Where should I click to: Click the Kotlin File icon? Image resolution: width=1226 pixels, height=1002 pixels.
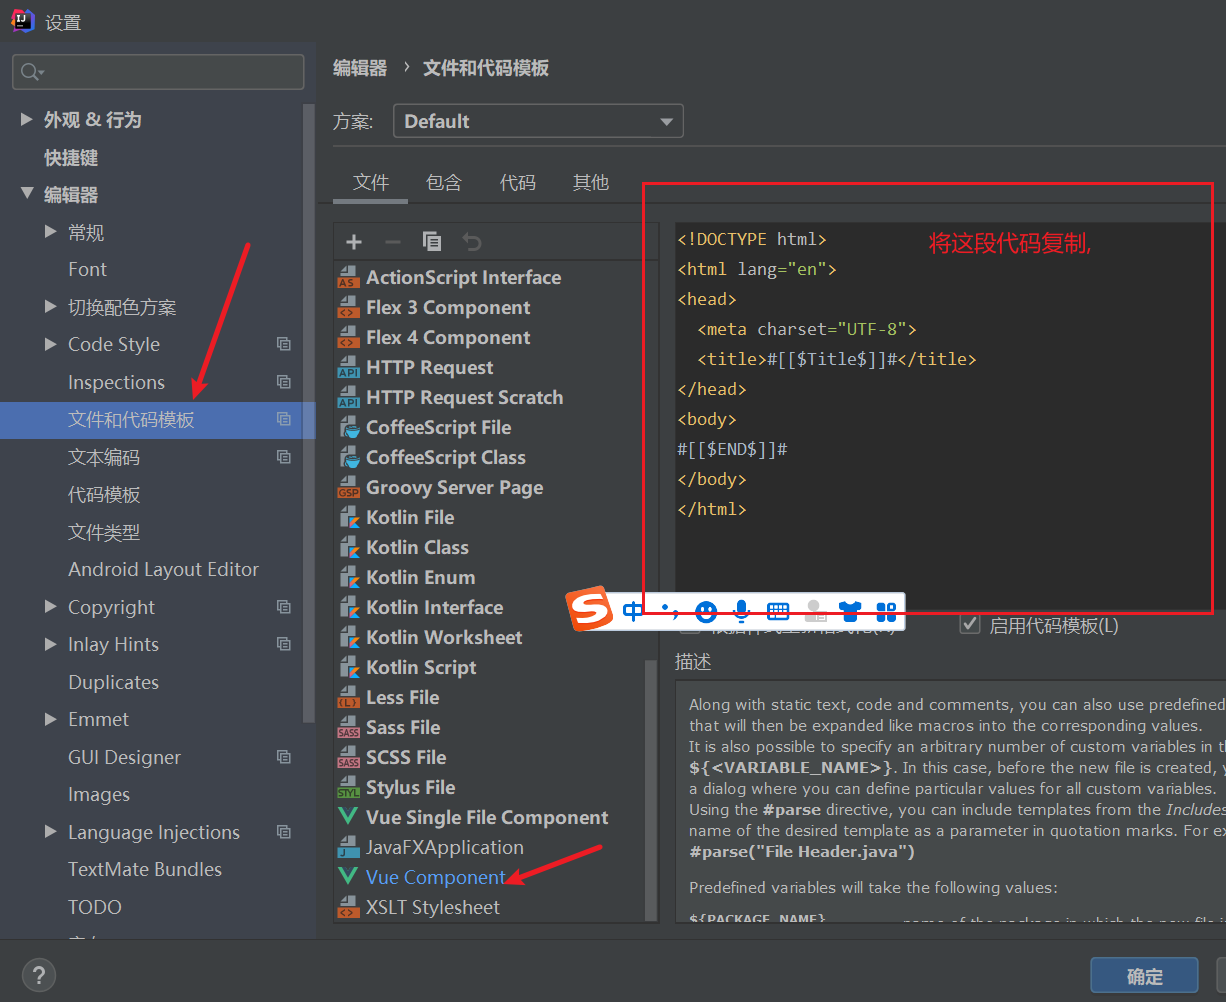pyautogui.click(x=349, y=518)
